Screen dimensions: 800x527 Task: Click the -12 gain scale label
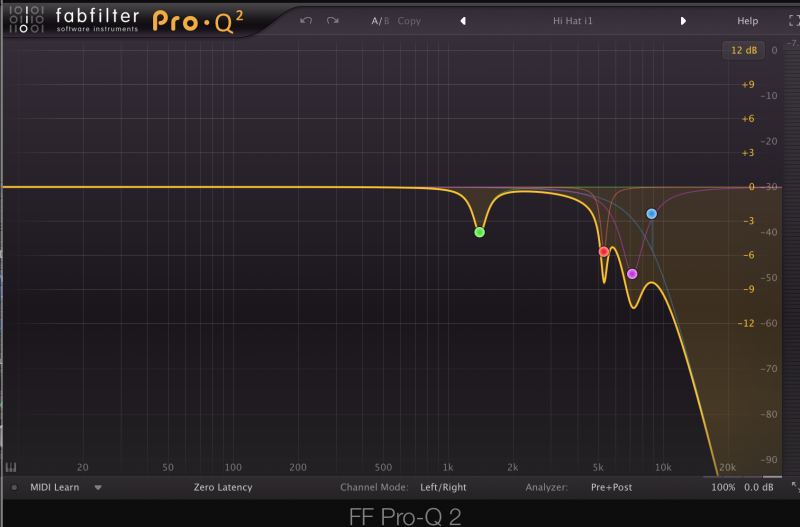(x=746, y=323)
